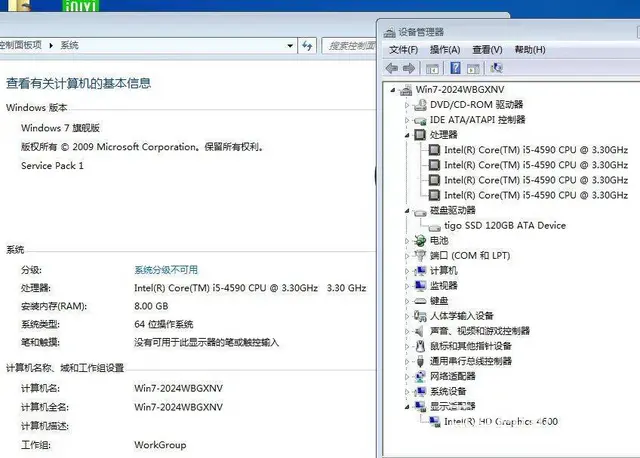
Task: Select the 键盘 keyboard icon
Action: 420,301
